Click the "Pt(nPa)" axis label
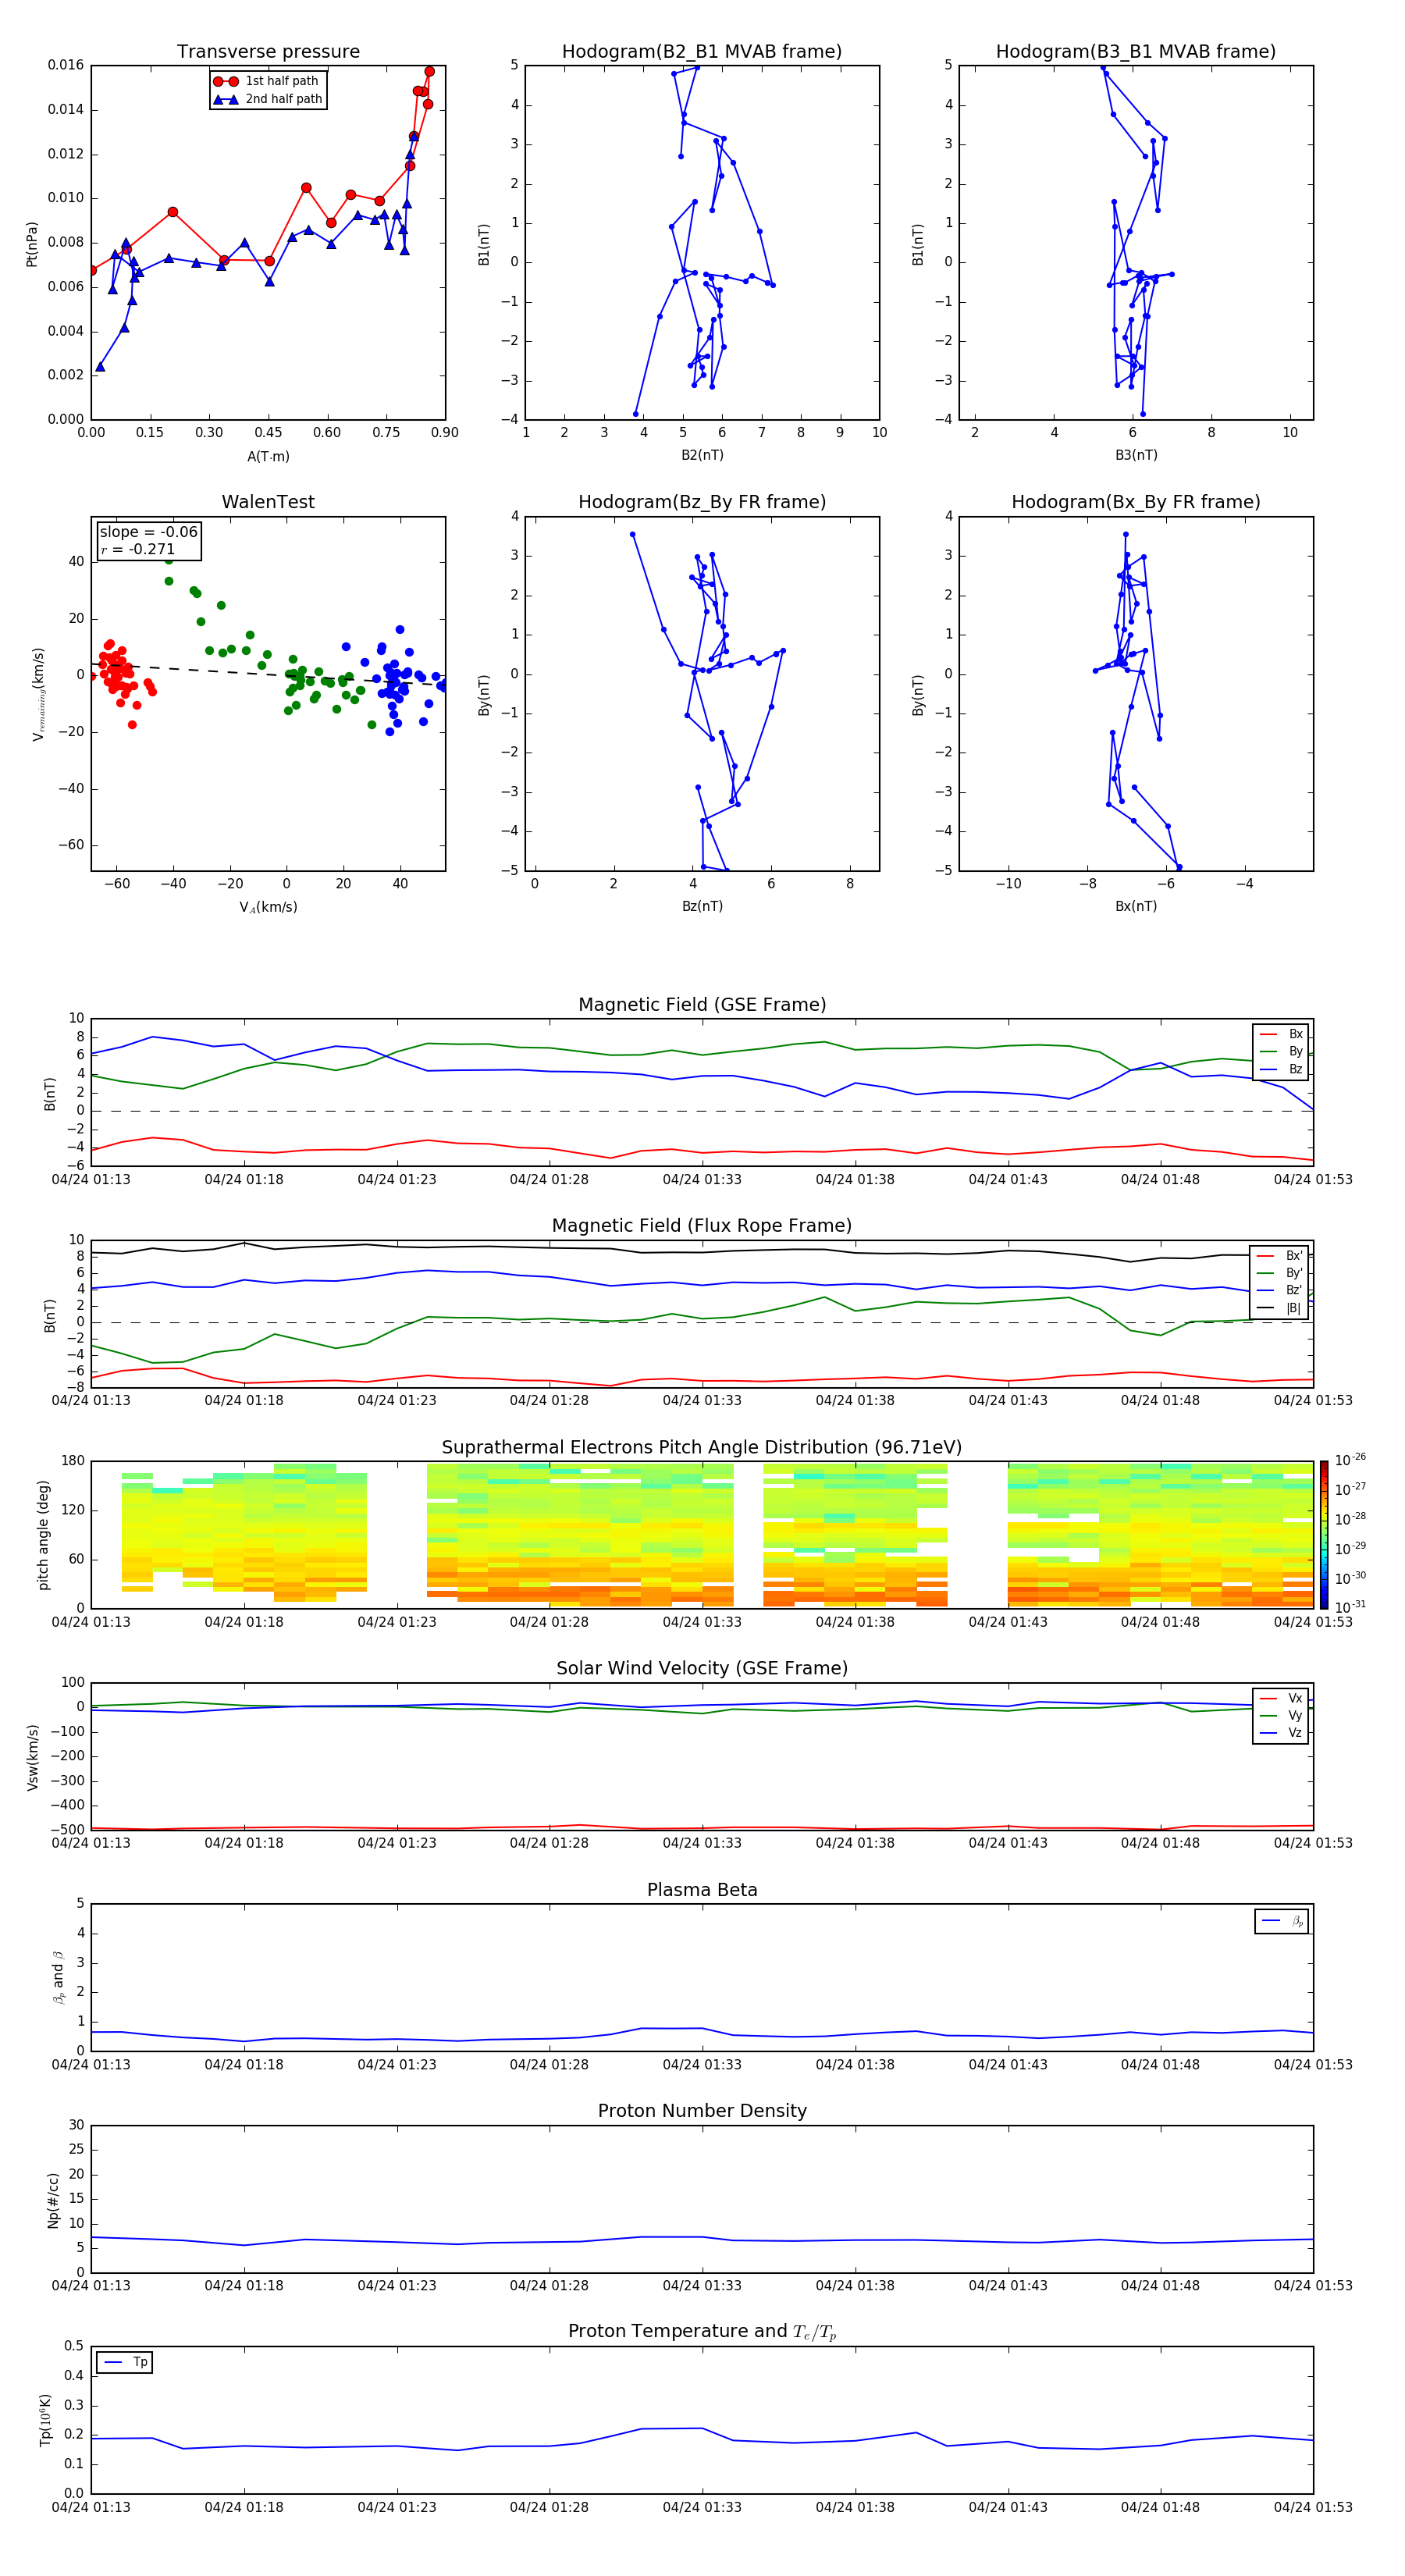Image resolution: width=1405 pixels, height=2576 pixels. click(31, 243)
